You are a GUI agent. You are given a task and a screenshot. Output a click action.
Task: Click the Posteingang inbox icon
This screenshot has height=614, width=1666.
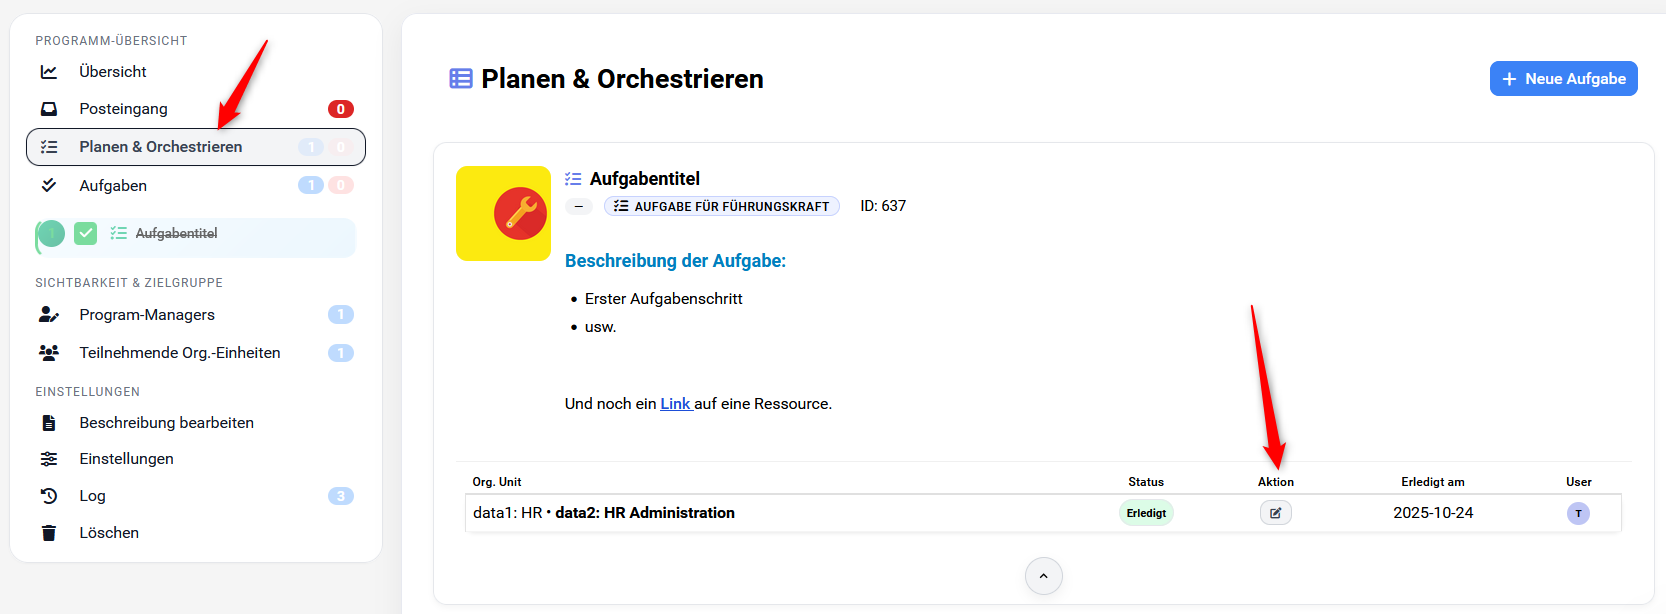click(49, 108)
